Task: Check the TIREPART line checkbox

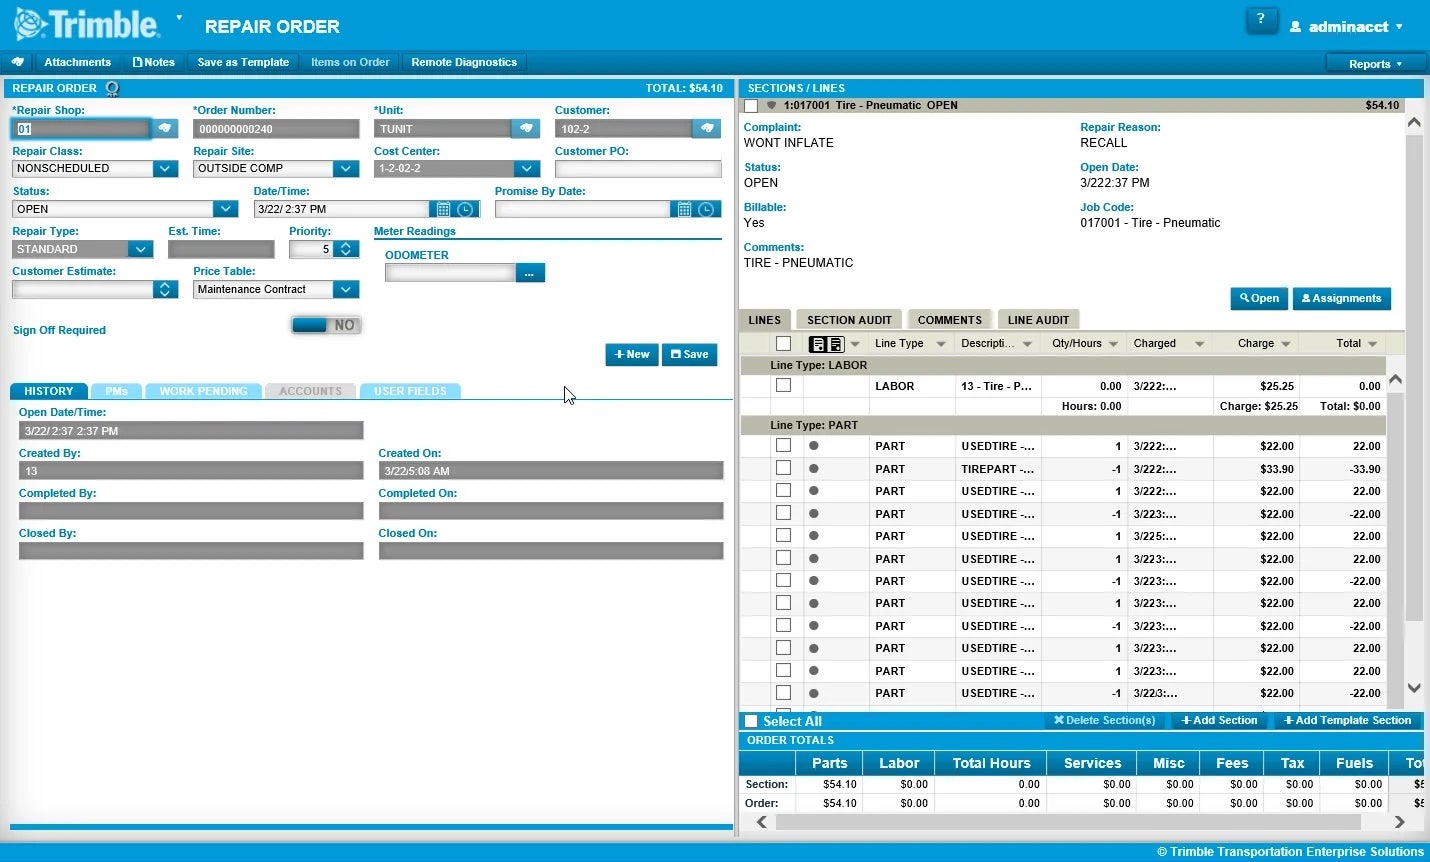Action: pyautogui.click(x=783, y=468)
